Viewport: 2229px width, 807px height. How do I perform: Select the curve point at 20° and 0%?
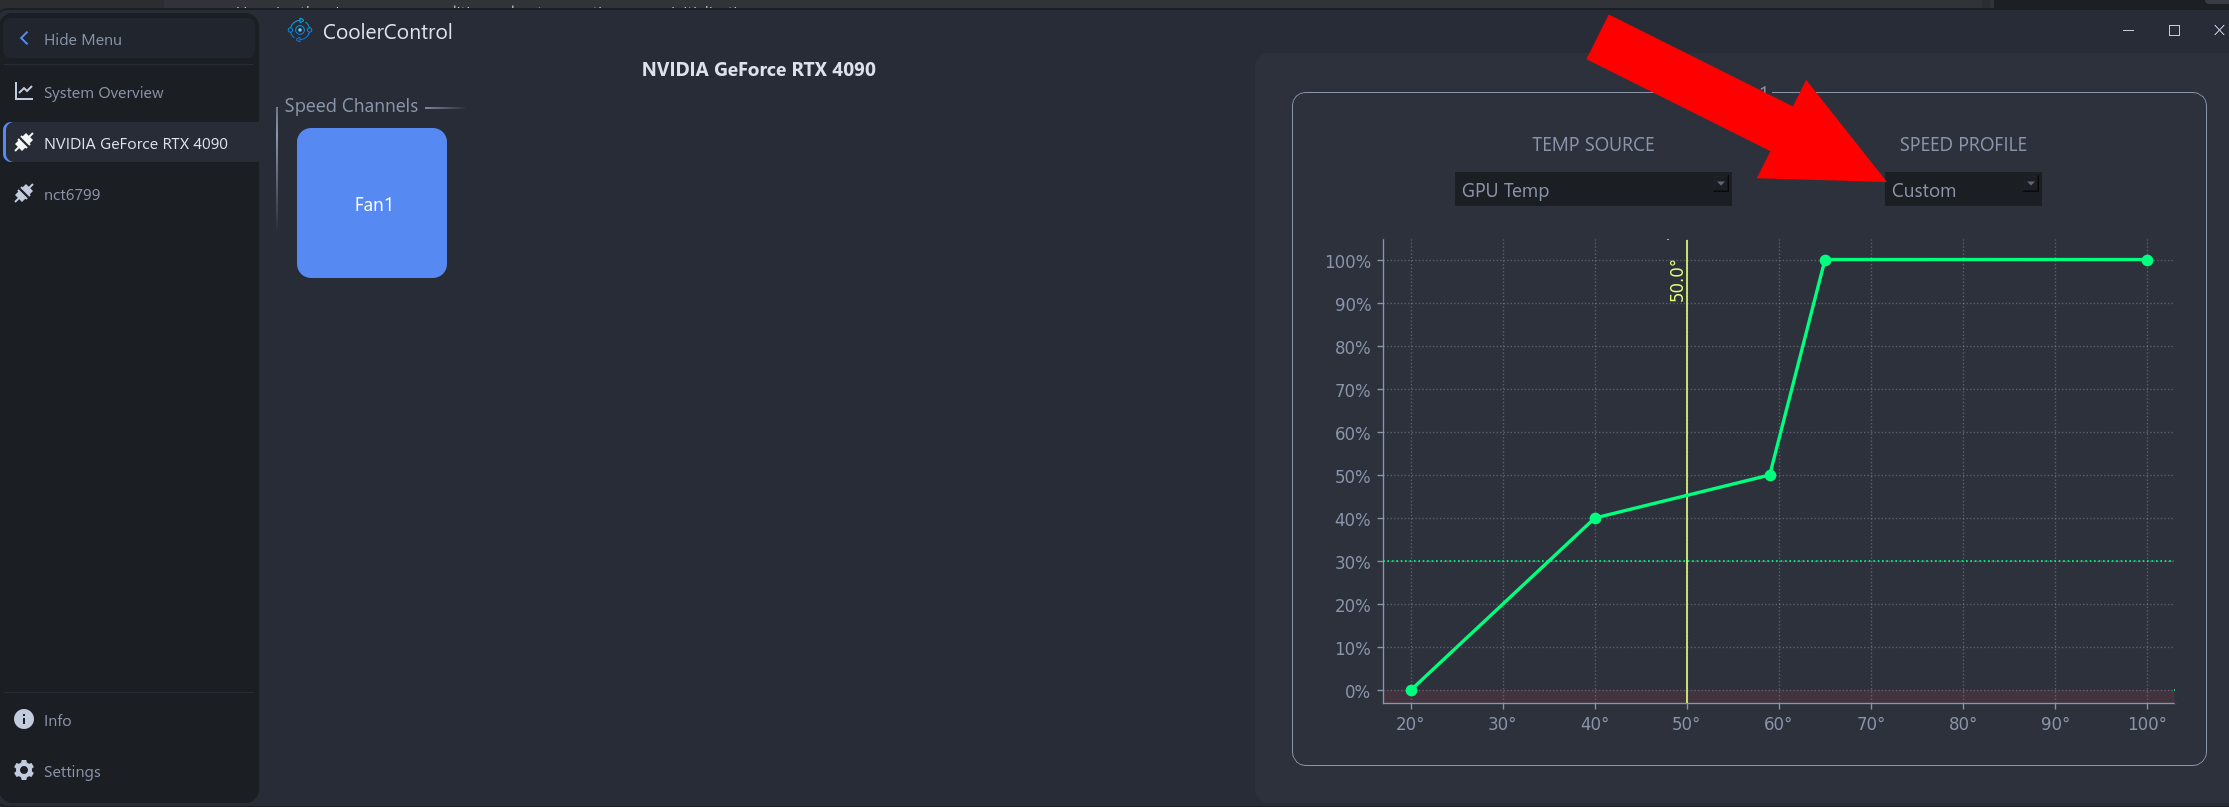click(1411, 690)
